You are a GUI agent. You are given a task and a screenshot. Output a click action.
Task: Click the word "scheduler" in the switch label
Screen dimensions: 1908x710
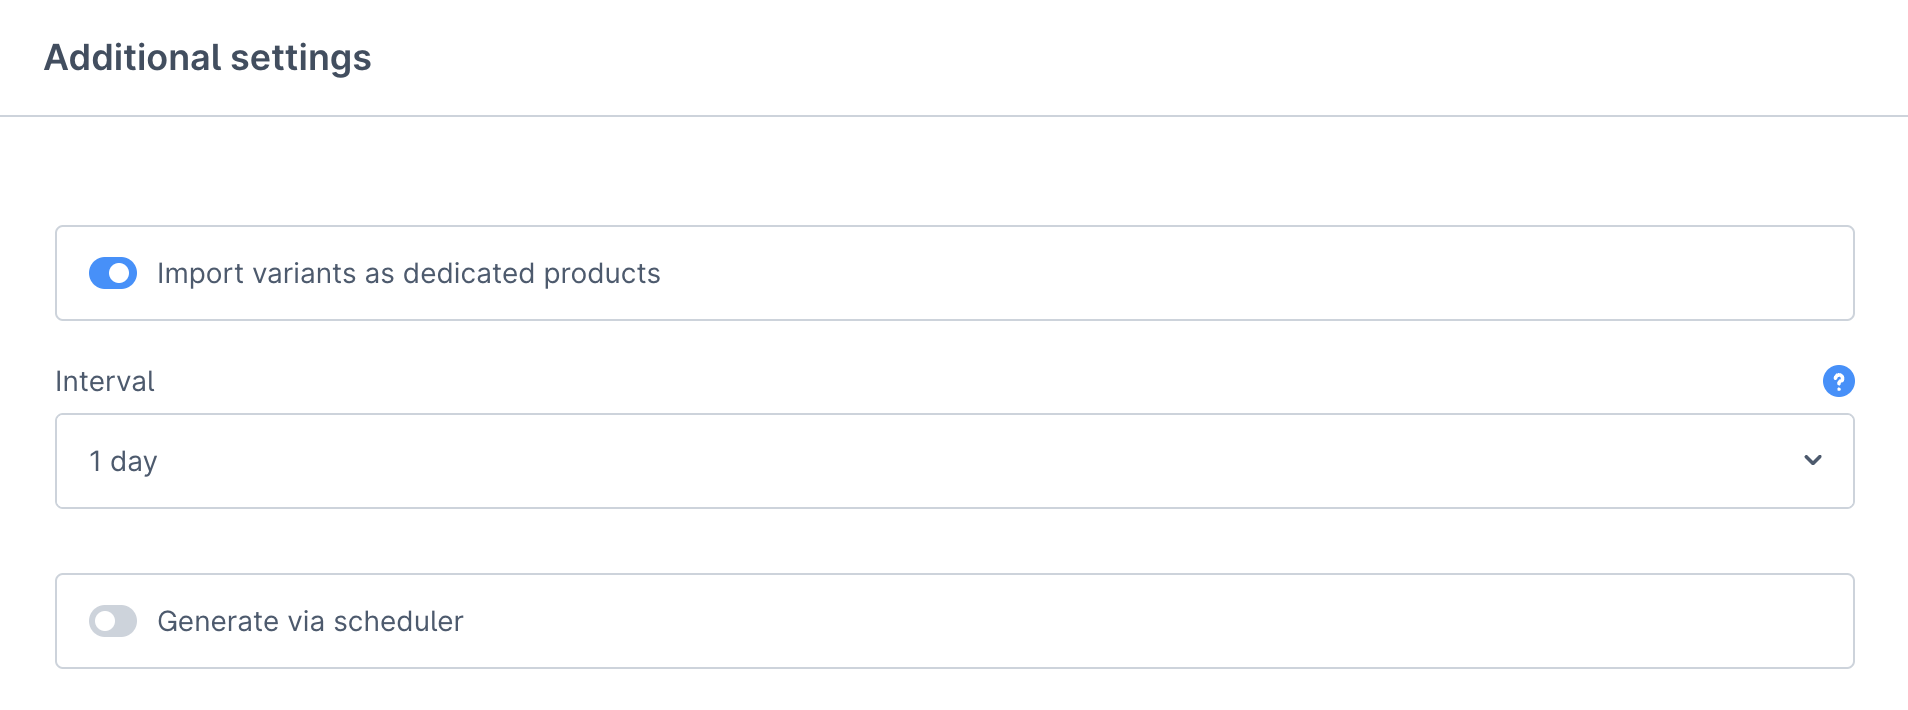pyautogui.click(x=399, y=621)
